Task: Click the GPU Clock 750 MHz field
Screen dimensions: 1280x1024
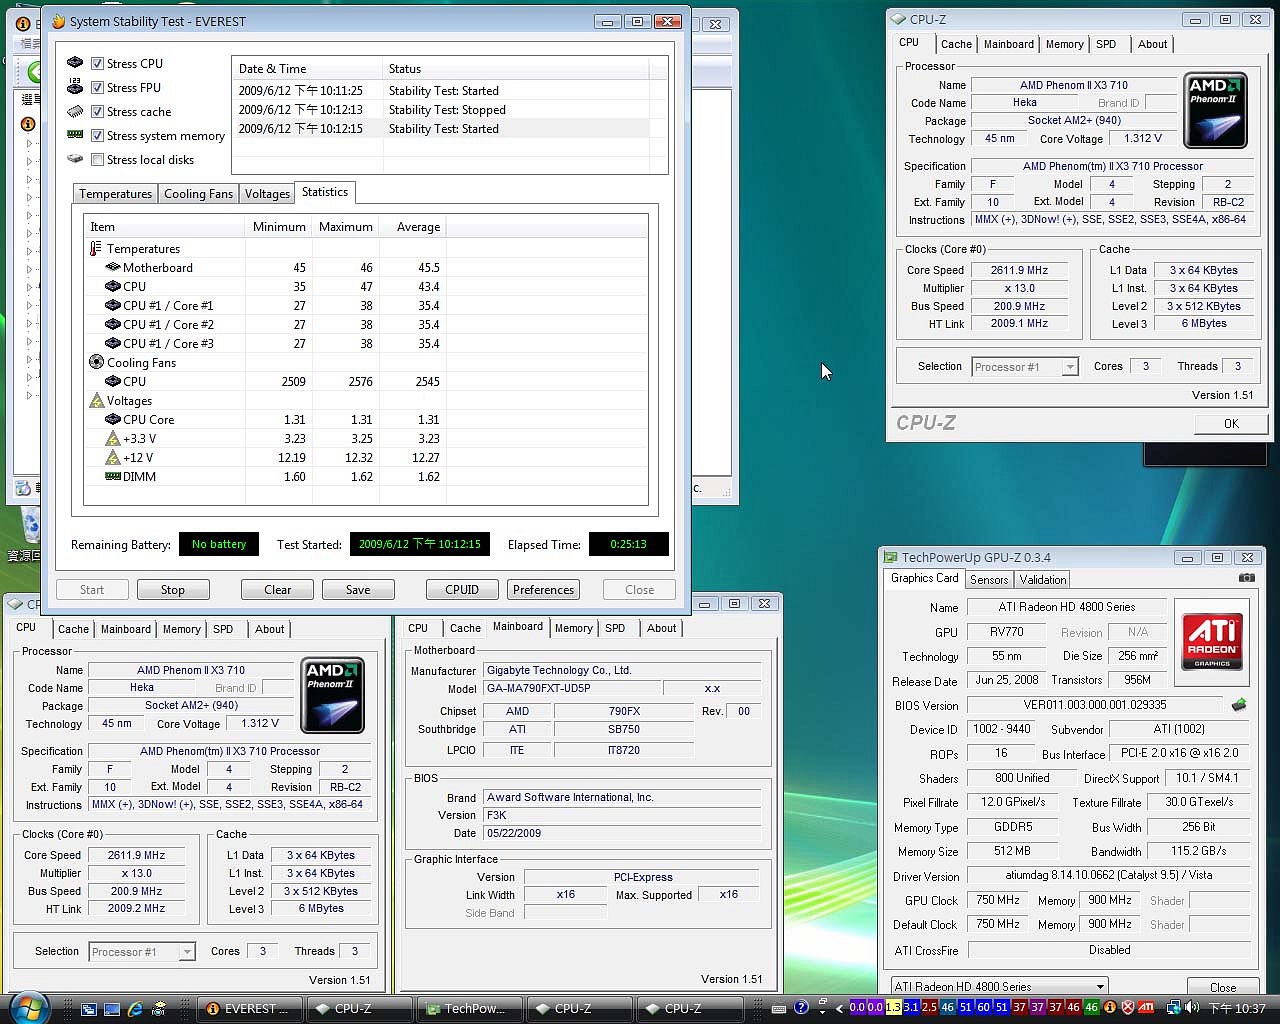Action: tap(998, 900)
